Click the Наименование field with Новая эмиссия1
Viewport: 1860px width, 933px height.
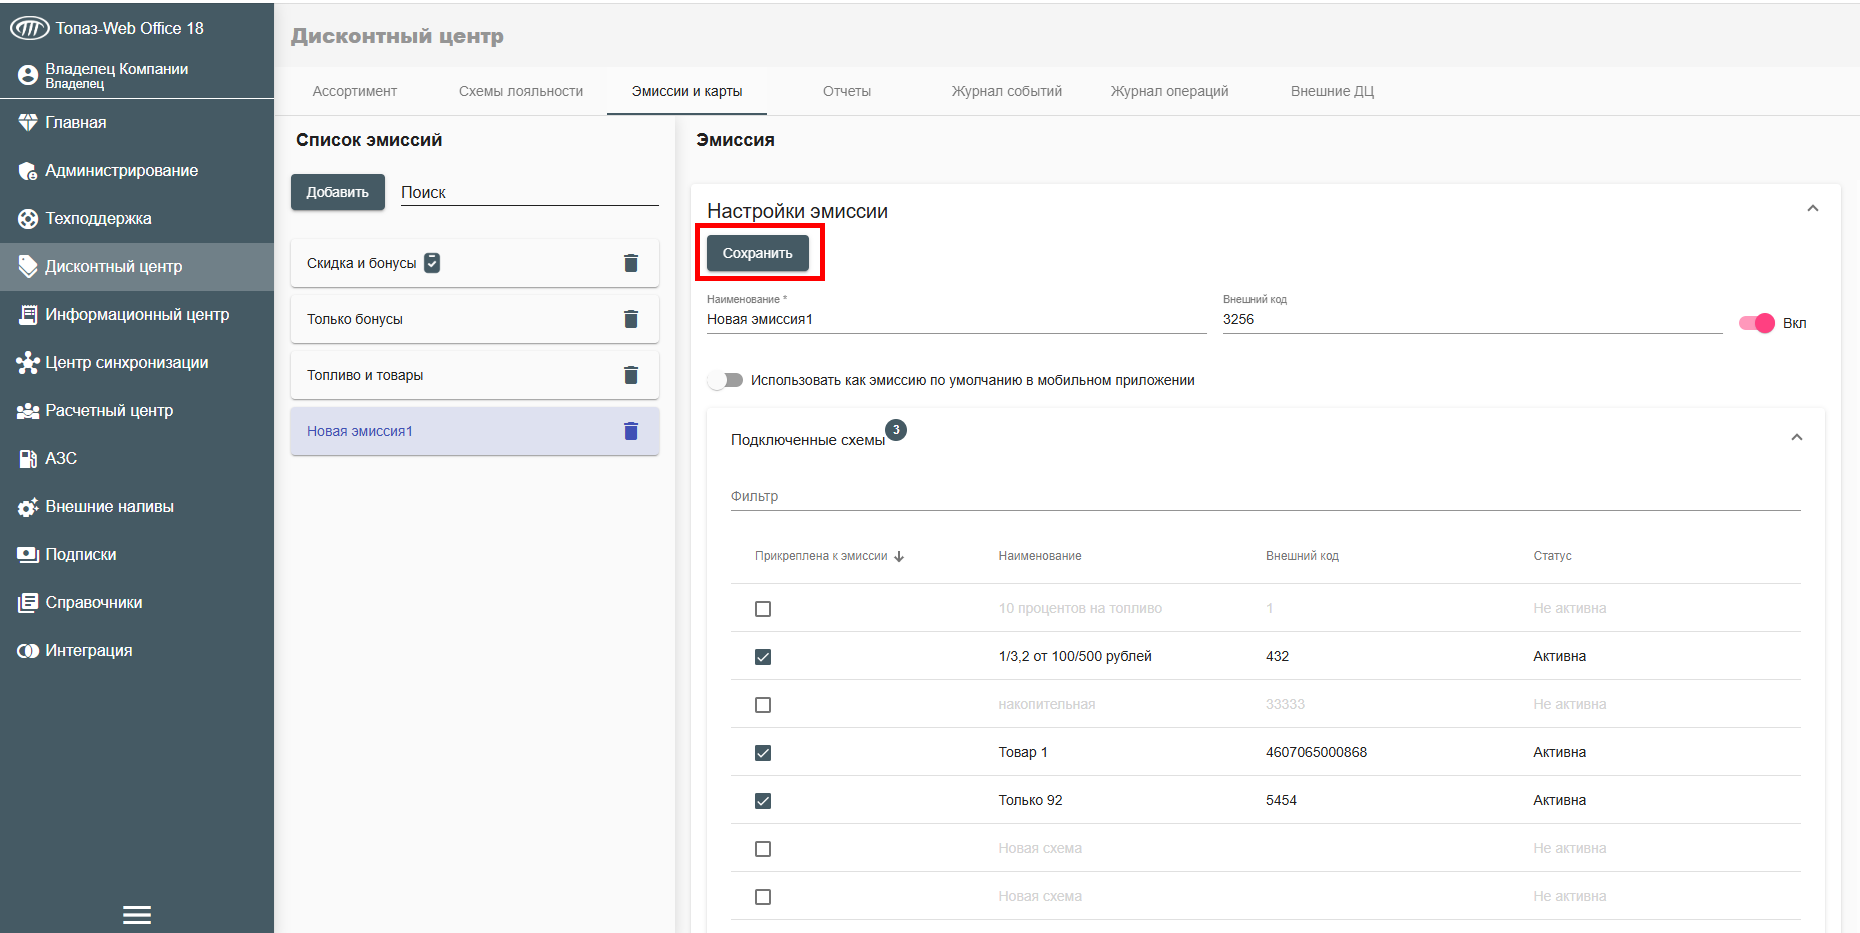pyautogui.click(x=957, y=319)
